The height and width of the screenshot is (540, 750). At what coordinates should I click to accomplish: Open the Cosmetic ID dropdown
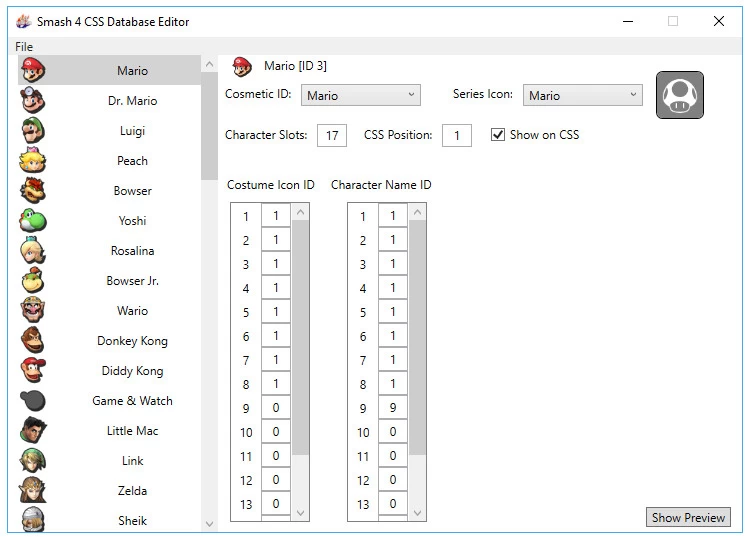(x=361, y=95)
